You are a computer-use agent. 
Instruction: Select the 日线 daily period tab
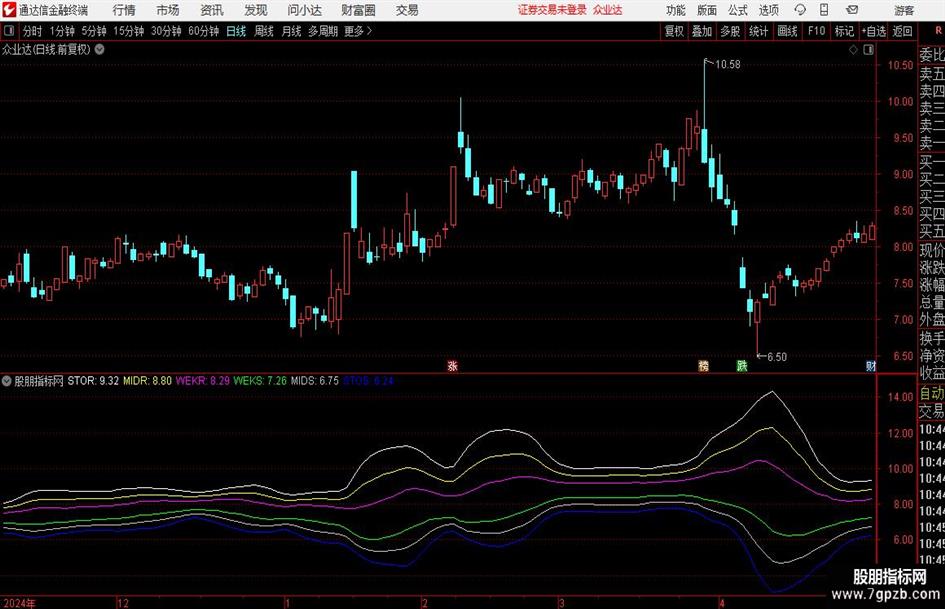[x=236, y=31]
